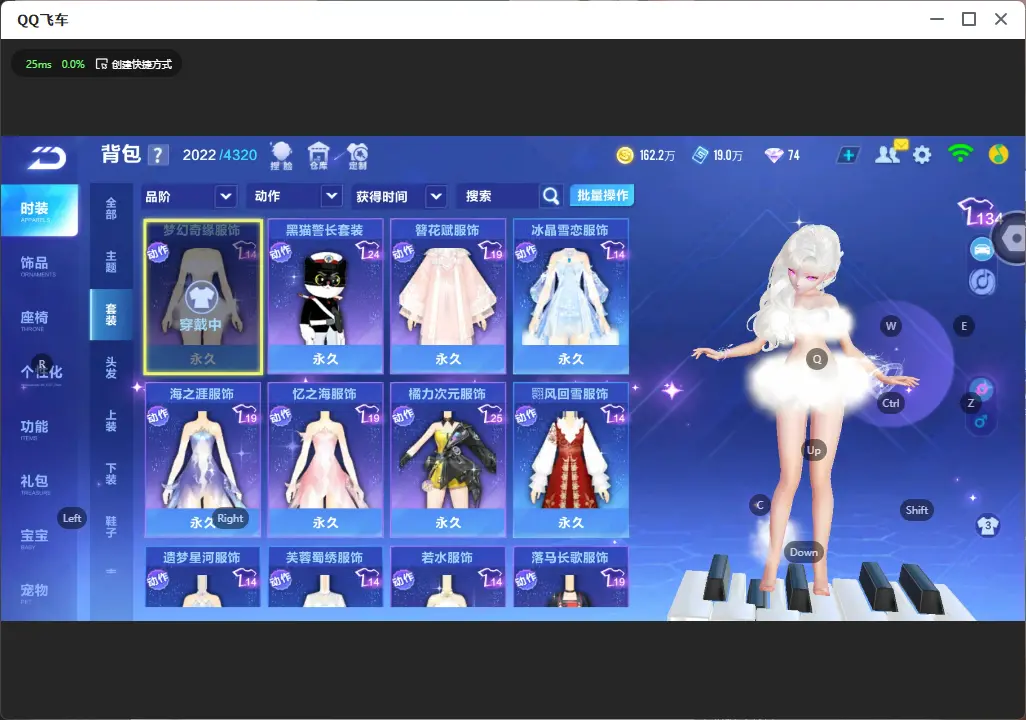Select the 梦幻奇缘服饰 worn outfit card

click(x=203, y=297)
